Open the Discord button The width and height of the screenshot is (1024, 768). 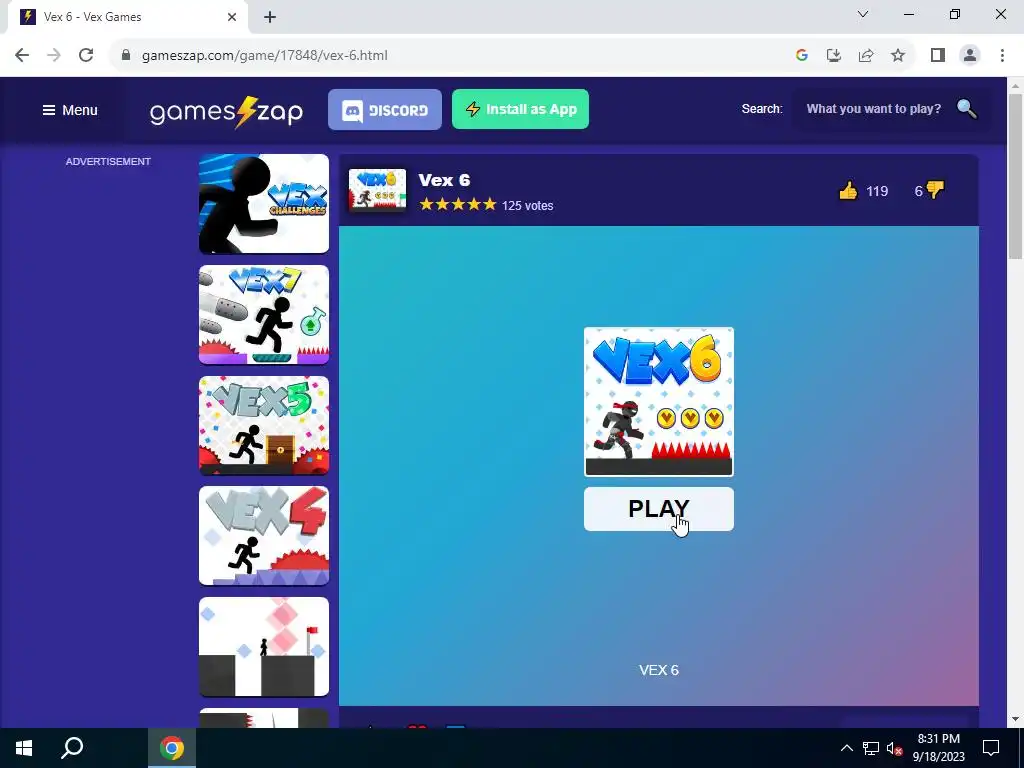(x=385, y=110)
